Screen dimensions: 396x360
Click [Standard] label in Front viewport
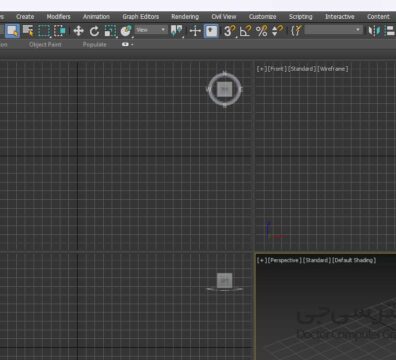click(x=302, y=69)
